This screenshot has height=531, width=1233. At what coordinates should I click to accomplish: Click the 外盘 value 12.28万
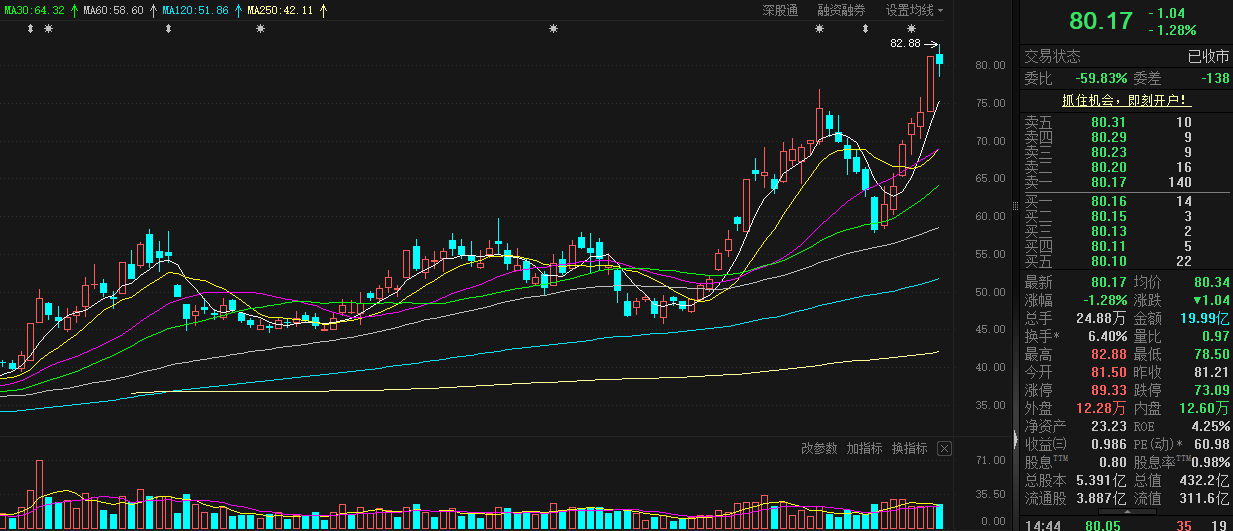tap(1099, 408)
